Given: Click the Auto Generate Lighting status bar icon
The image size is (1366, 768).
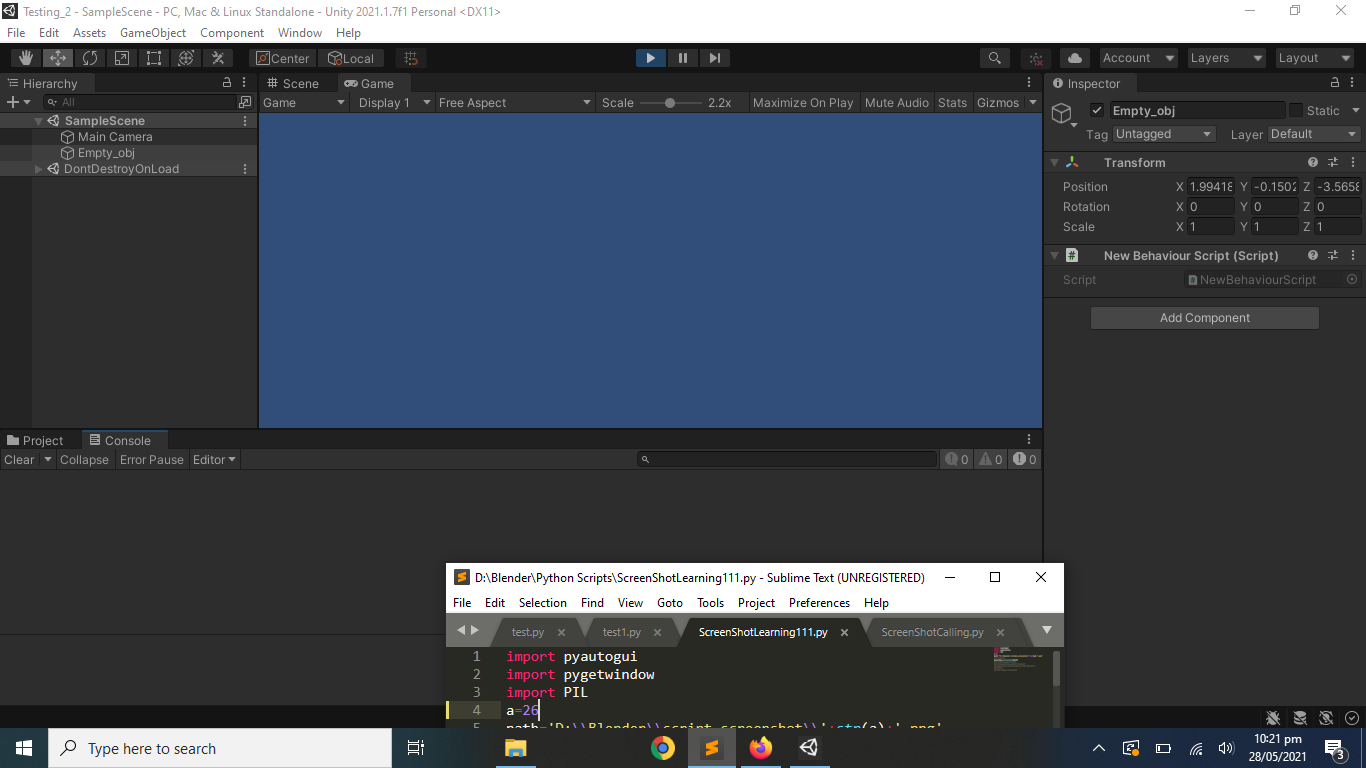Looking at the screenshot, I should point(1326,718).
